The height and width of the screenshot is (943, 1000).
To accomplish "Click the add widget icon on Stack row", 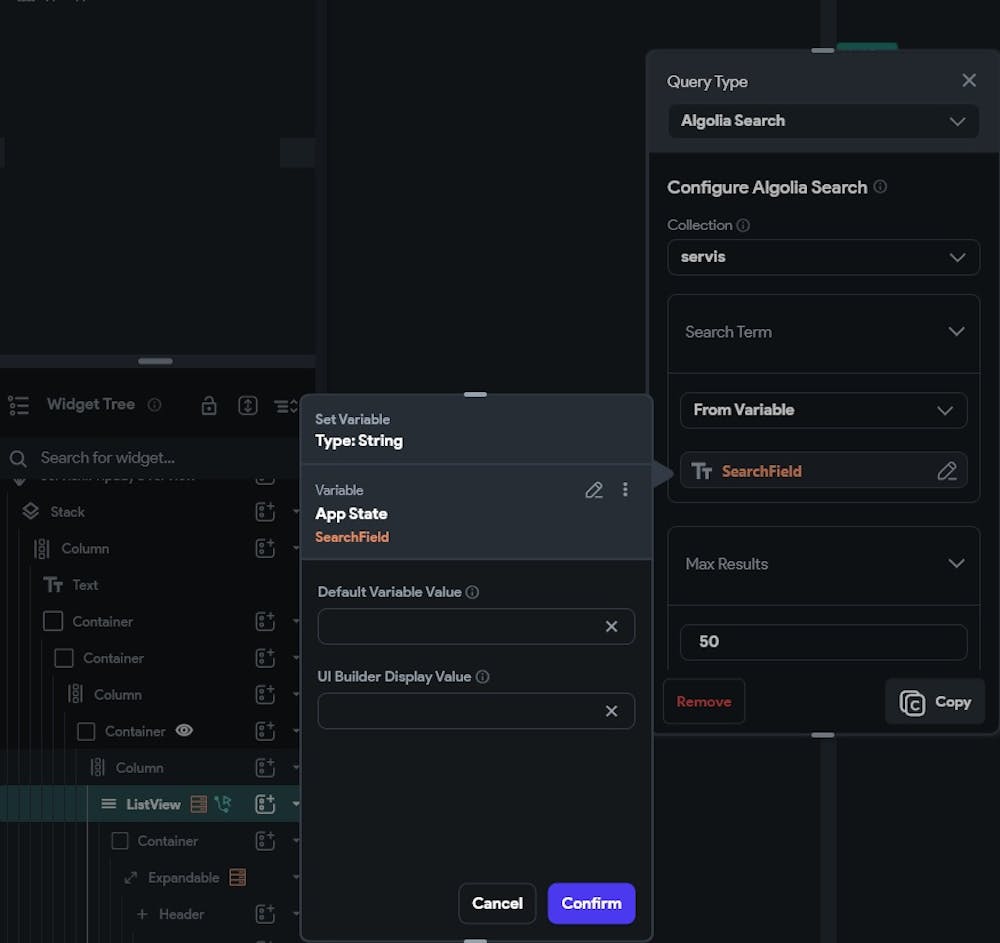I will [x=265, y=511].
